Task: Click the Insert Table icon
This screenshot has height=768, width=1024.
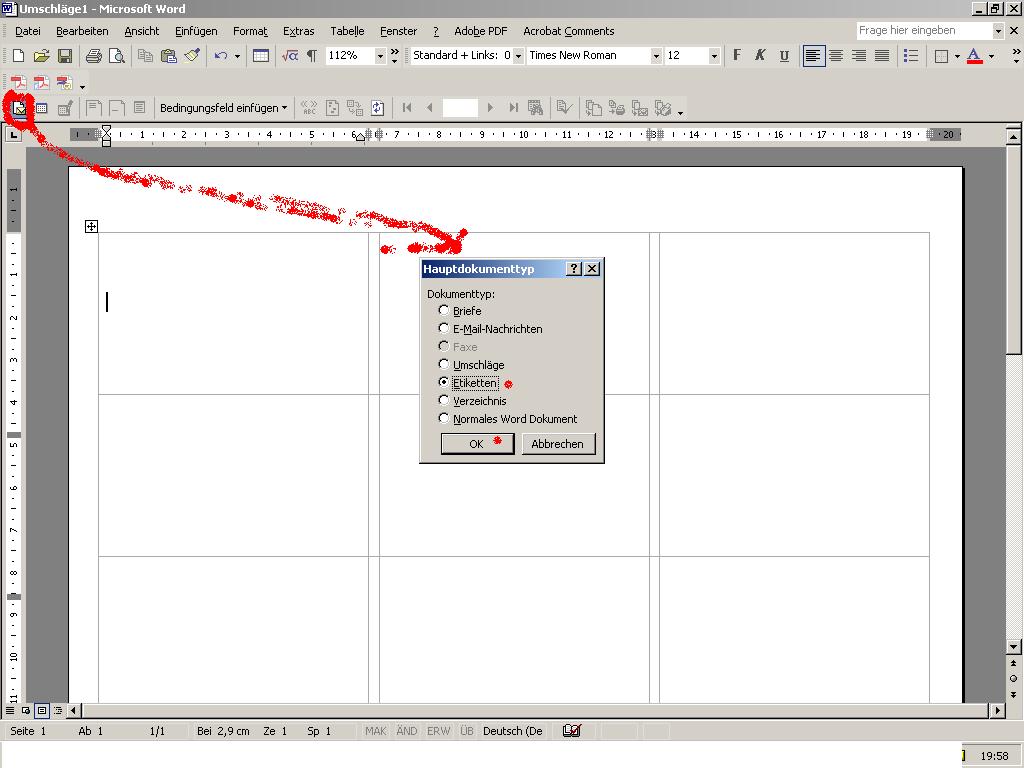Action: coord(261,56)
